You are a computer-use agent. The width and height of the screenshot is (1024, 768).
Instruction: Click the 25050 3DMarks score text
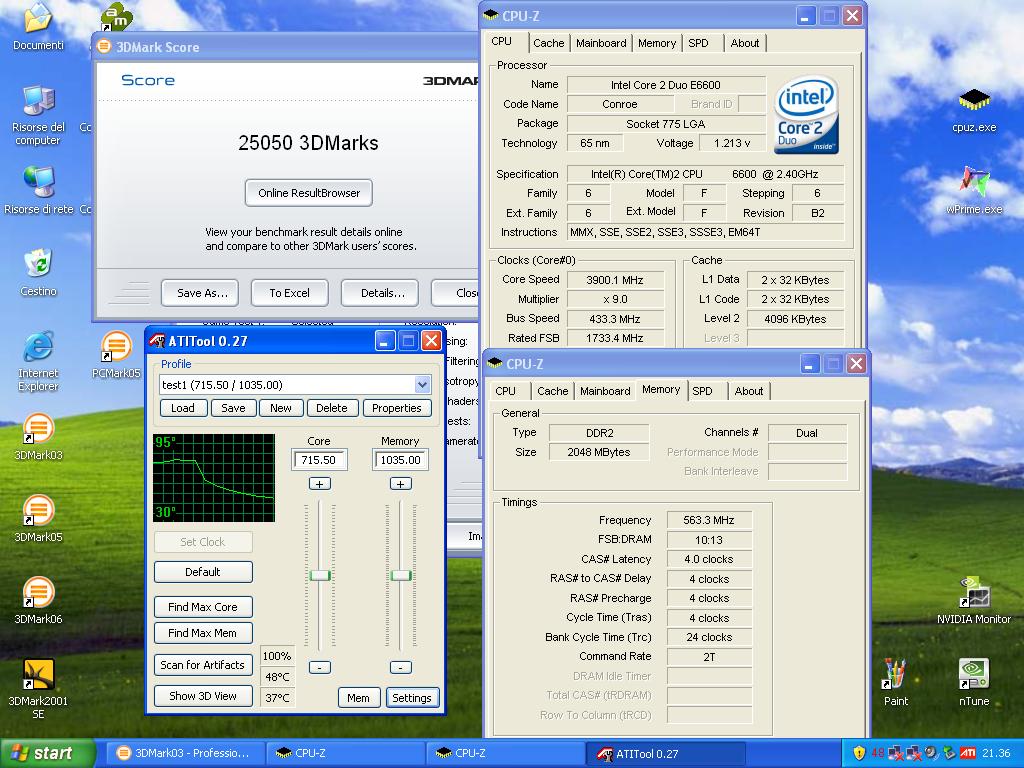click(x=308, y=143)
